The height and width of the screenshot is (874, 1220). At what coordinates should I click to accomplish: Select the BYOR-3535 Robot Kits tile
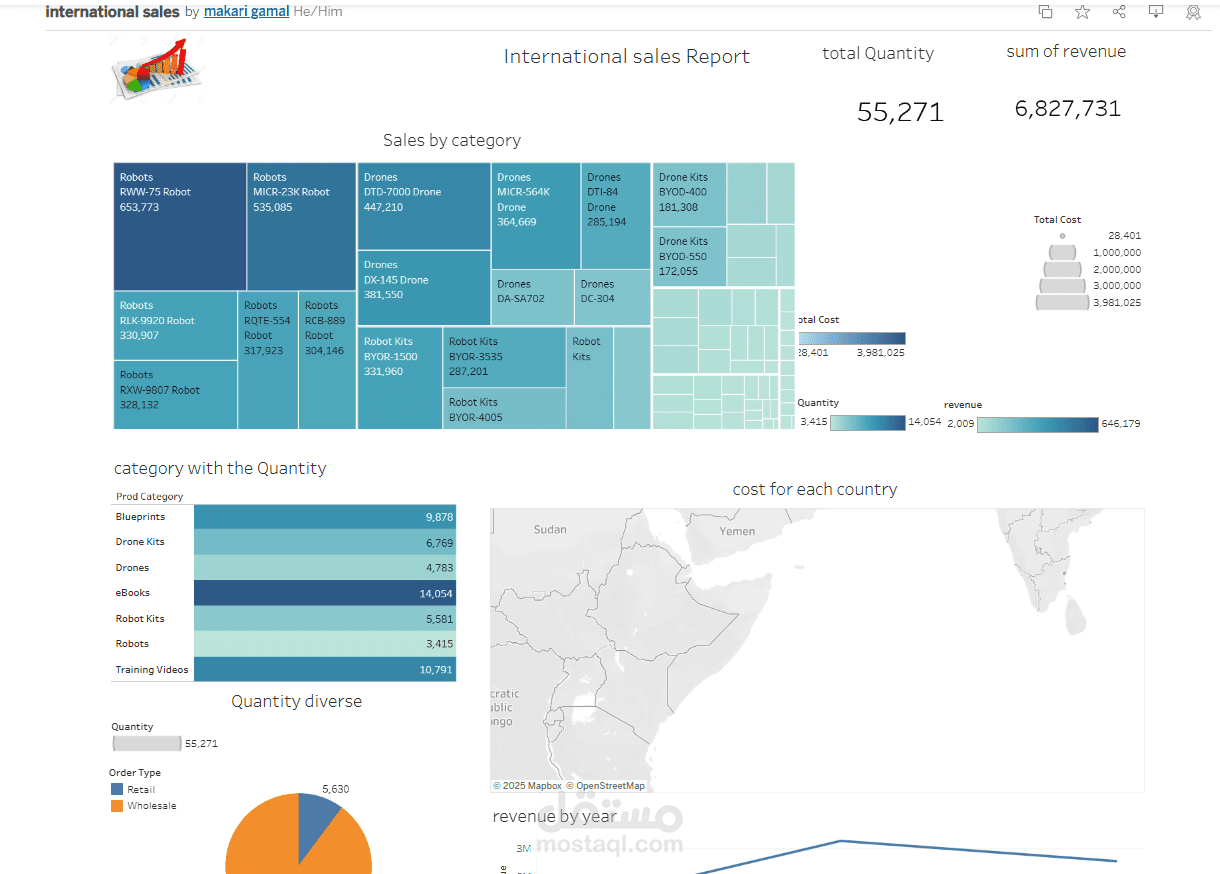click(505, 357)
